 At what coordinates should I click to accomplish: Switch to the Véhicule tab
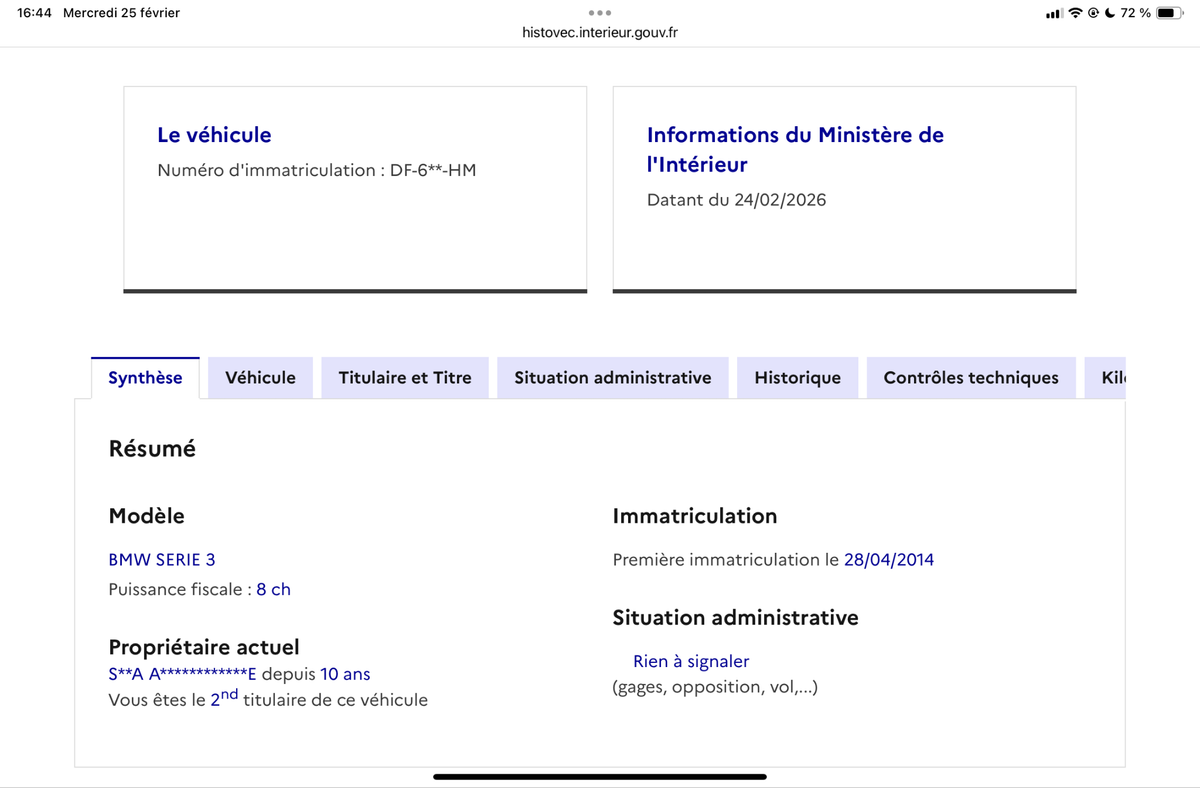tap(260, 378)
